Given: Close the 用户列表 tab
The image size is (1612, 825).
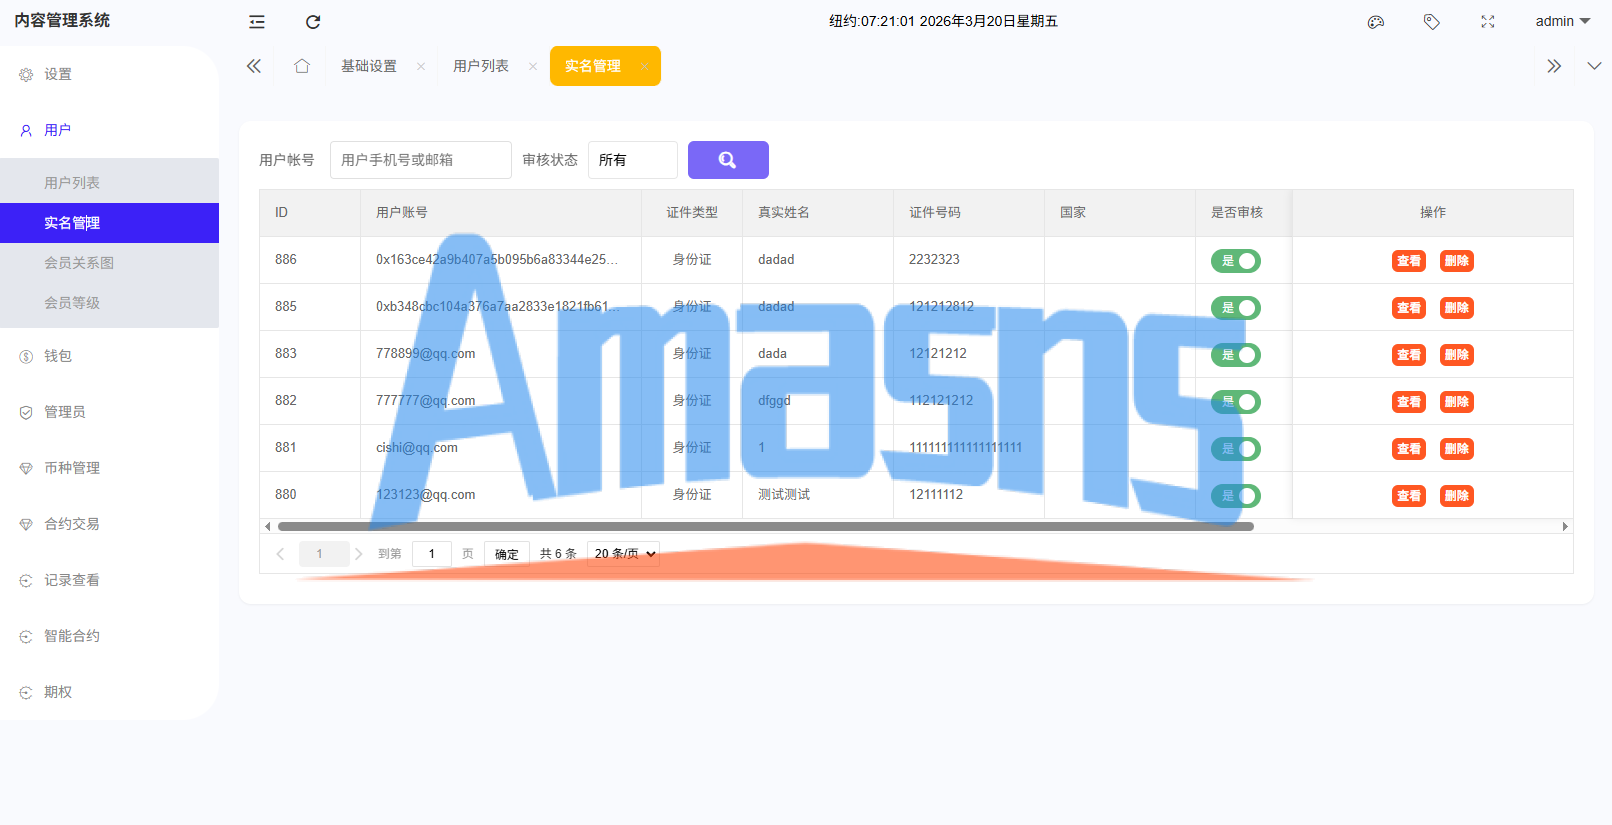Looking at the screenshot, I should (x=533, y=66).
